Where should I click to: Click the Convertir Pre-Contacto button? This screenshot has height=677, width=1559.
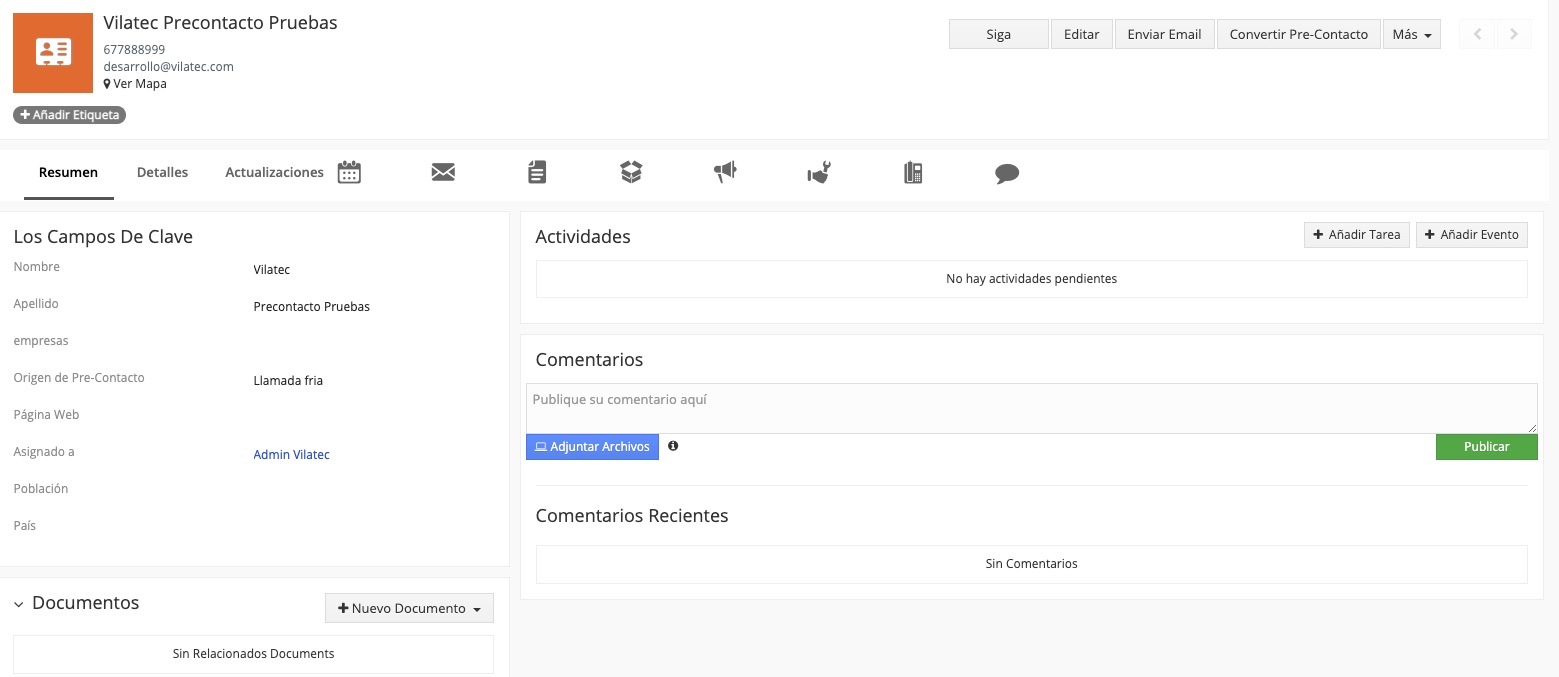pos(1298,34)
